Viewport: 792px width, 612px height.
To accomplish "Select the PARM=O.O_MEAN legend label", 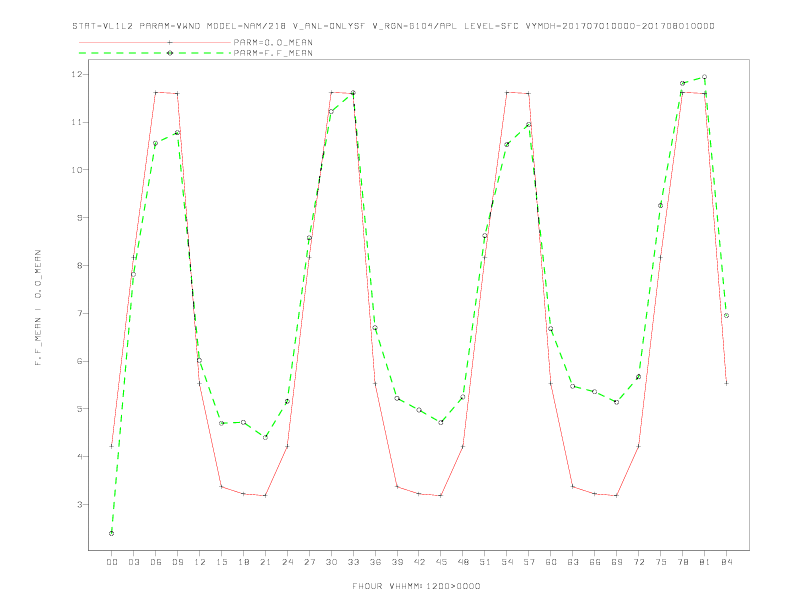I will pos(273,42).
